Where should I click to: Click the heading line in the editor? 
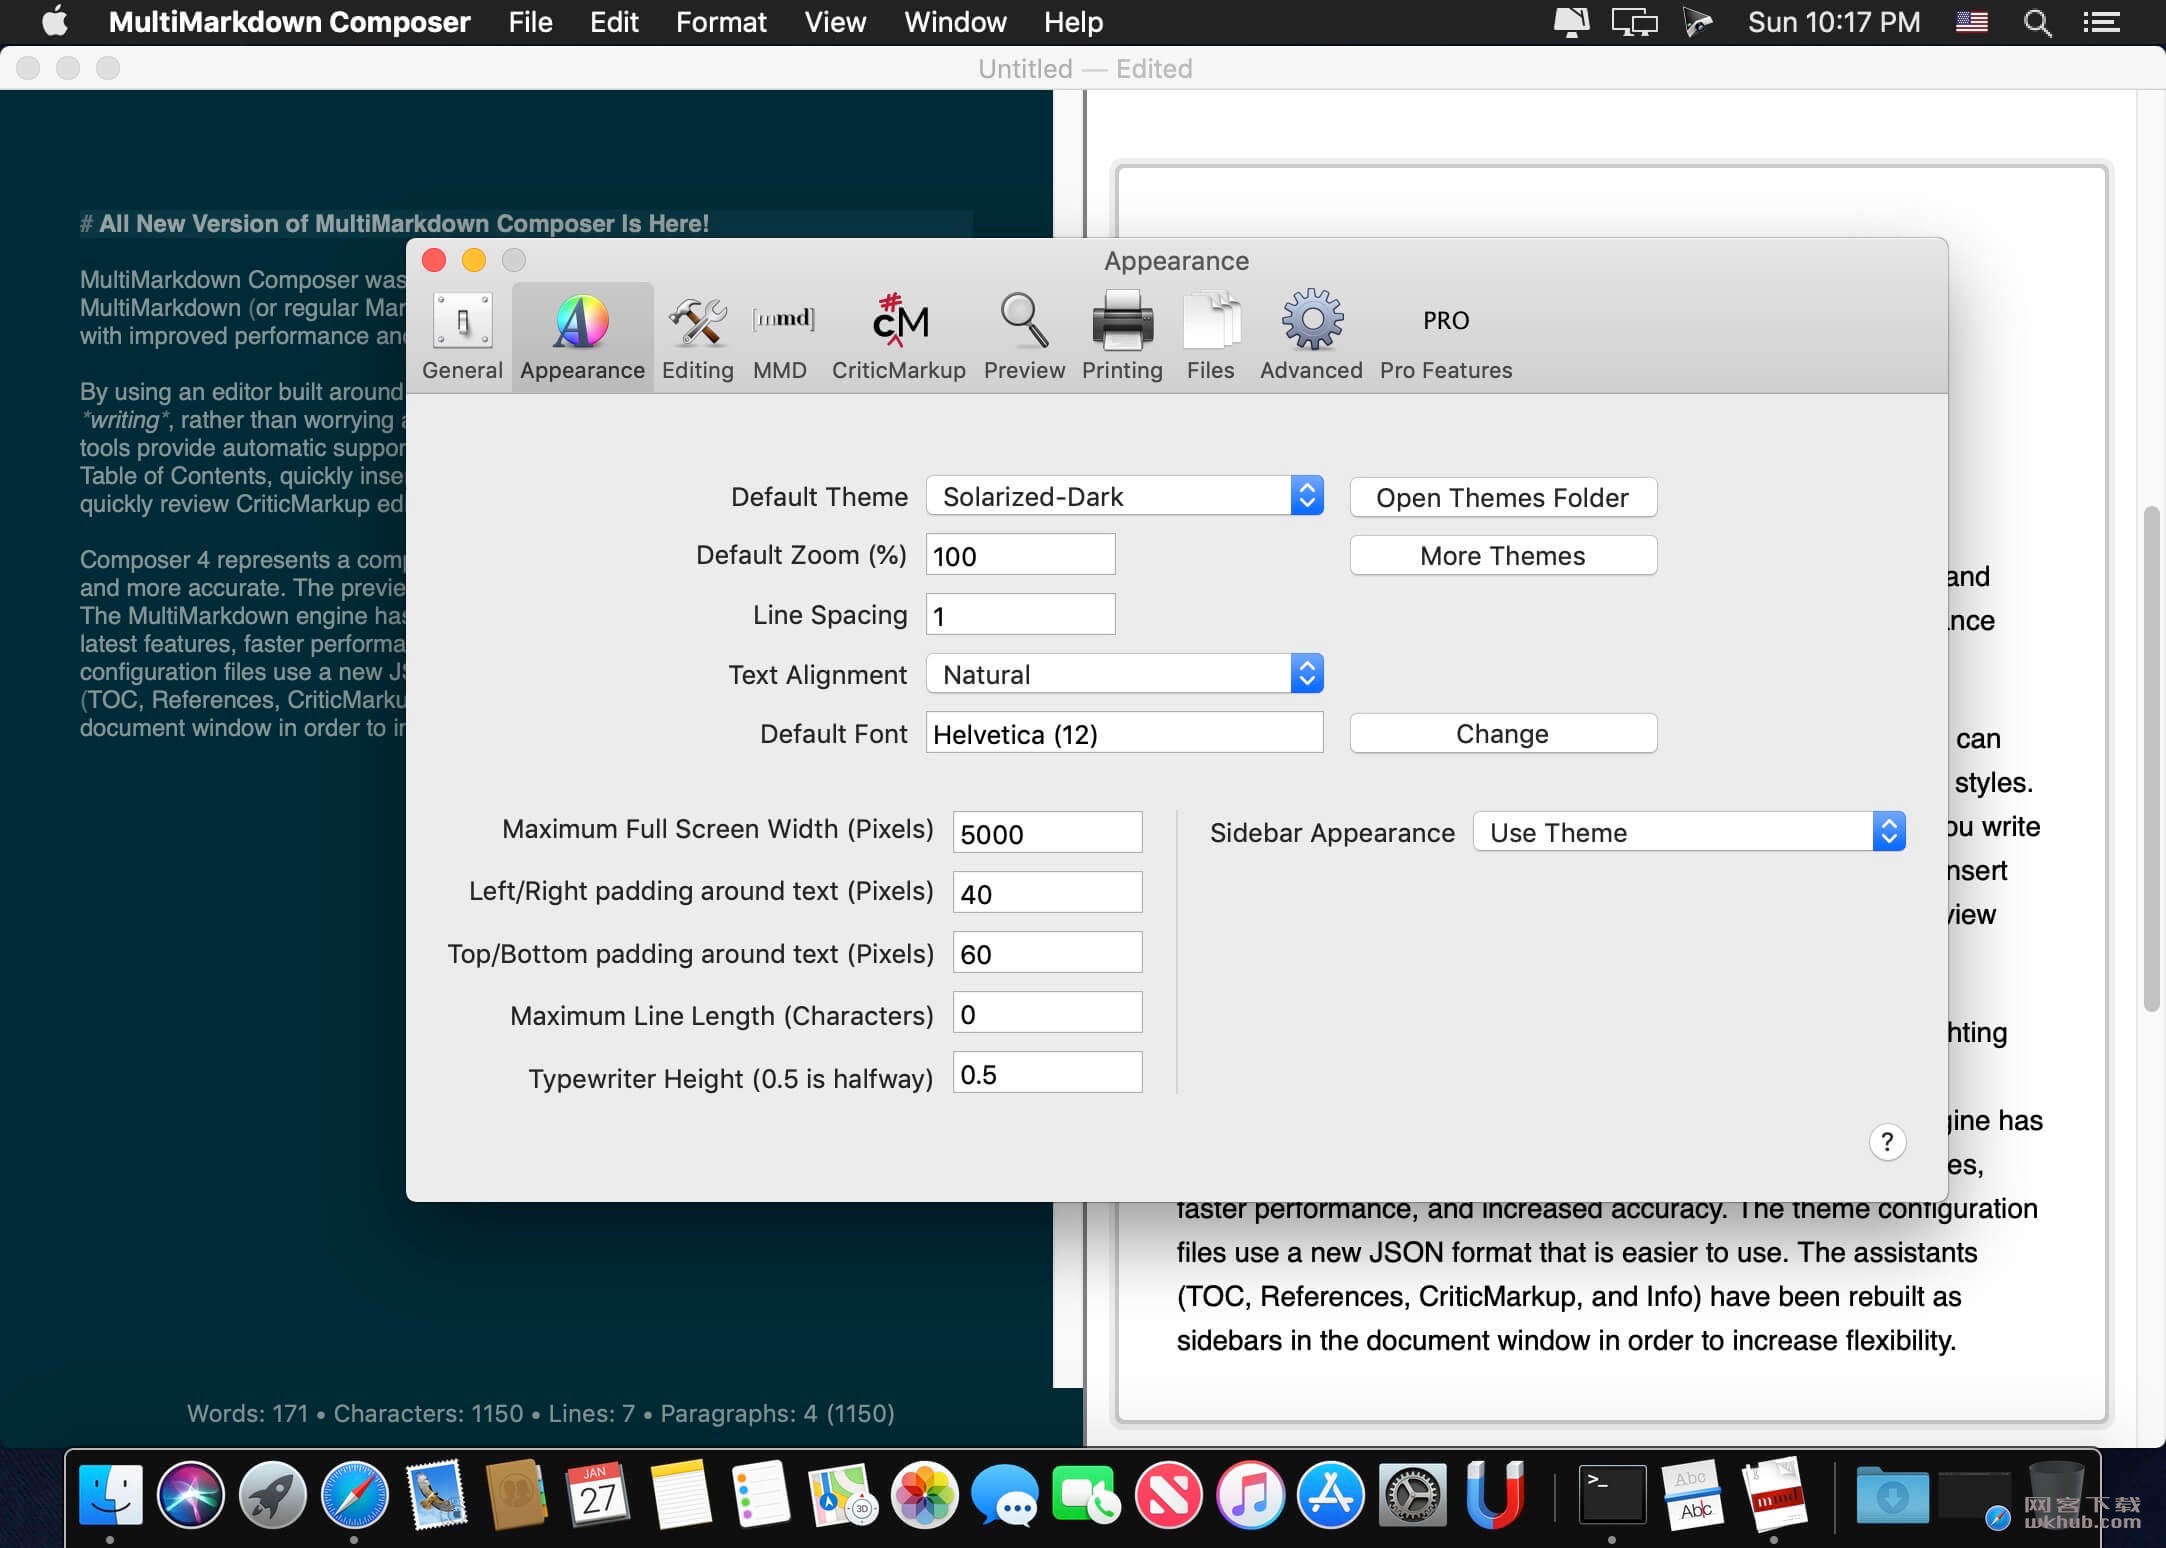(x=395, y=223)
